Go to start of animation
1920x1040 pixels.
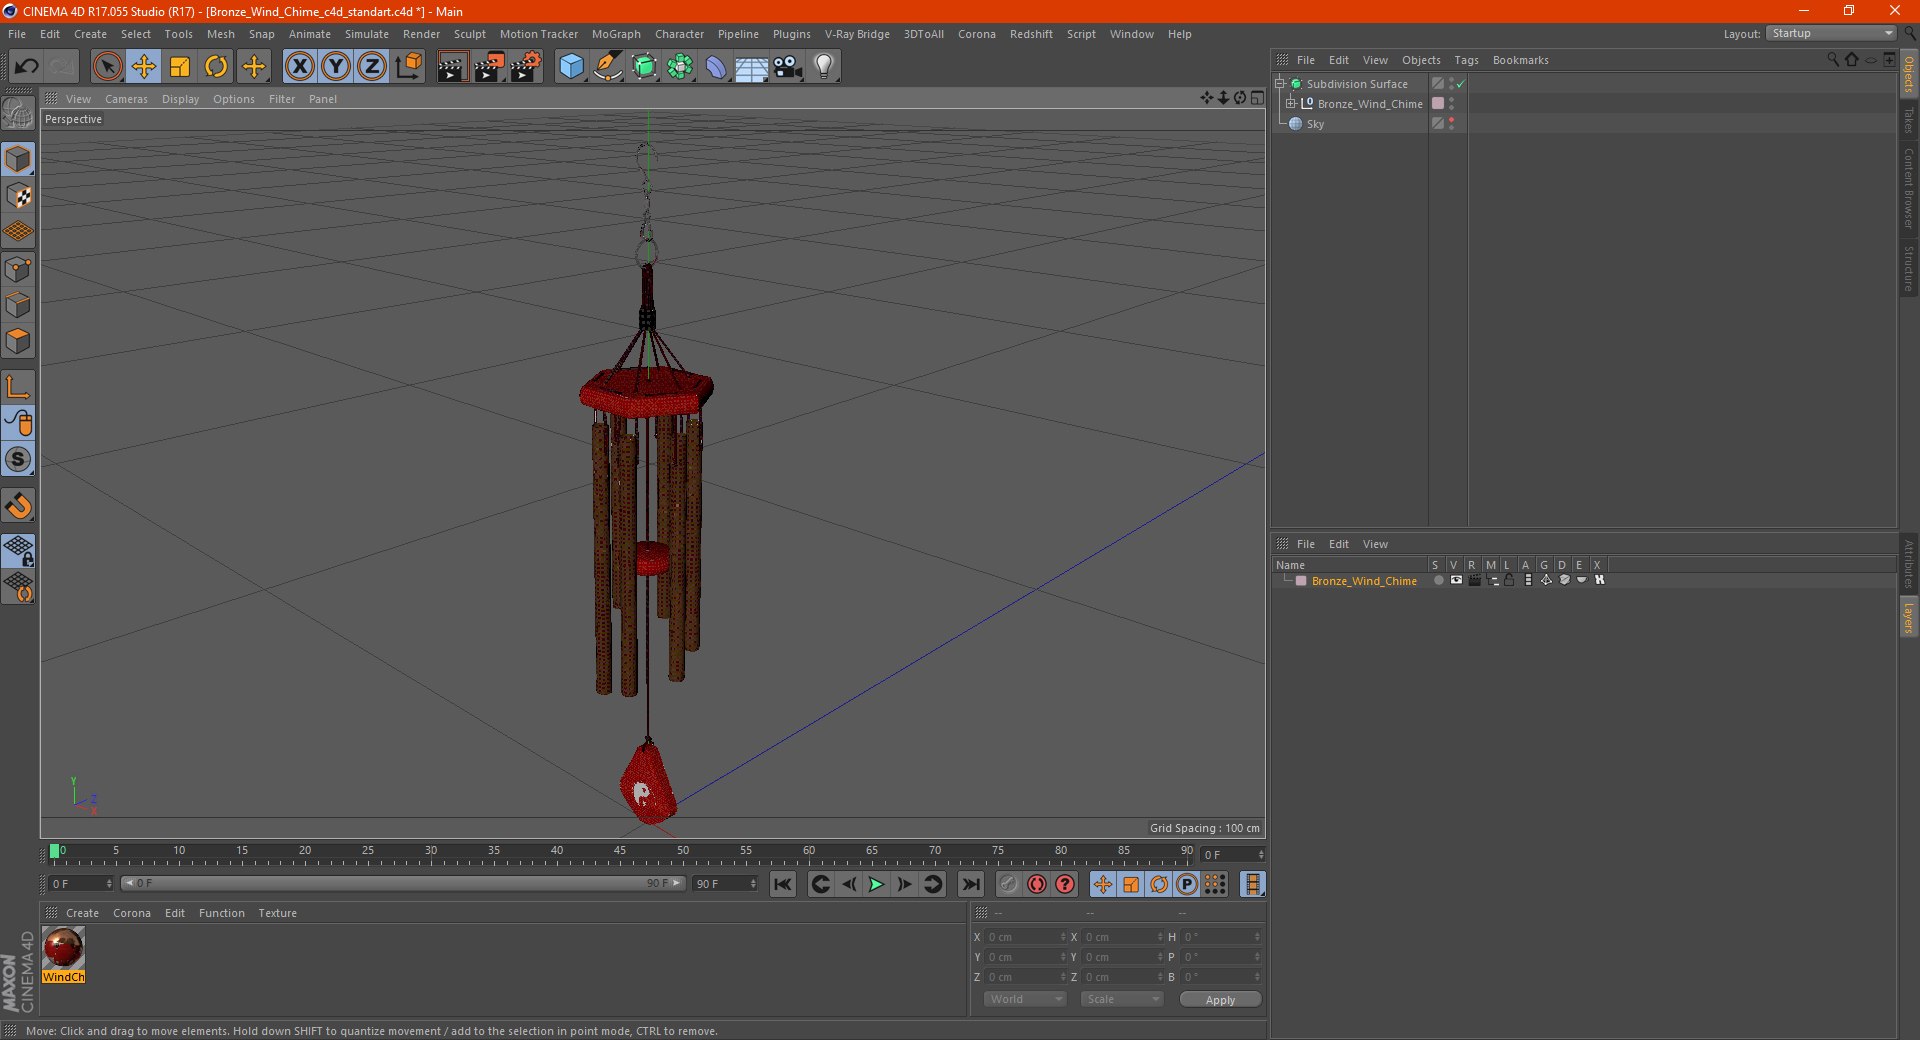[783, 884]
